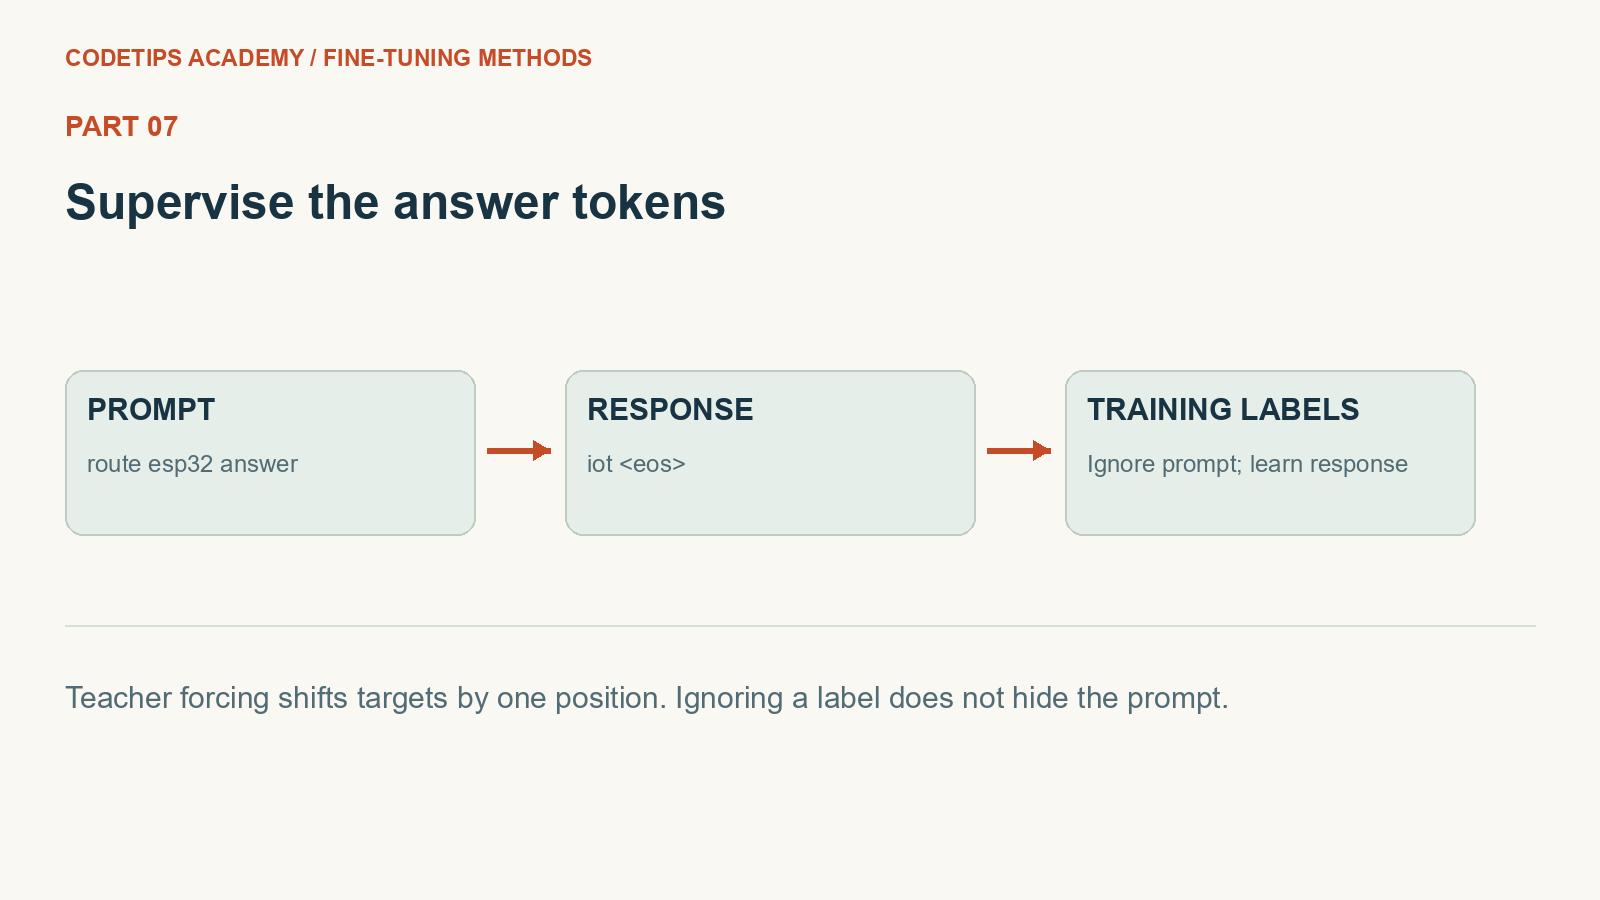
Task: Click the 'Teacher forcing shifts targets' sentence
Action: [x=366, y=698]
